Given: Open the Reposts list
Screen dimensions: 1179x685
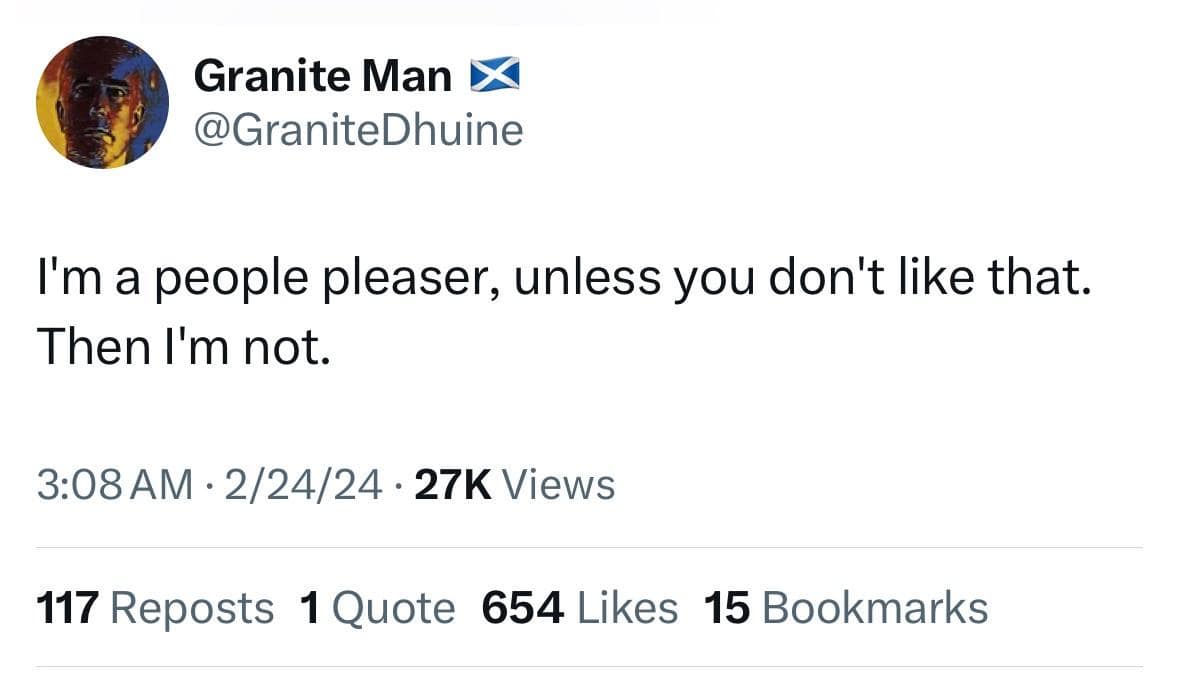Looking at the screenshot, I should 192,608.
